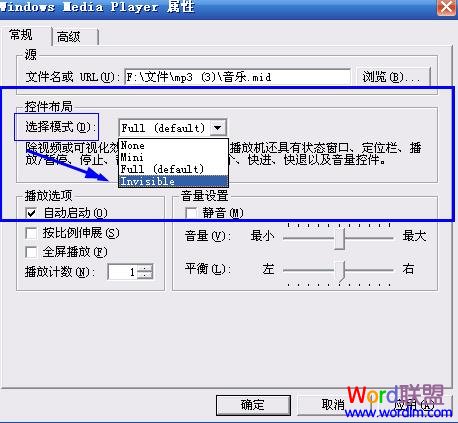
Task: Increase the 播放计数 with up arrow
Action: click(145, 268)
